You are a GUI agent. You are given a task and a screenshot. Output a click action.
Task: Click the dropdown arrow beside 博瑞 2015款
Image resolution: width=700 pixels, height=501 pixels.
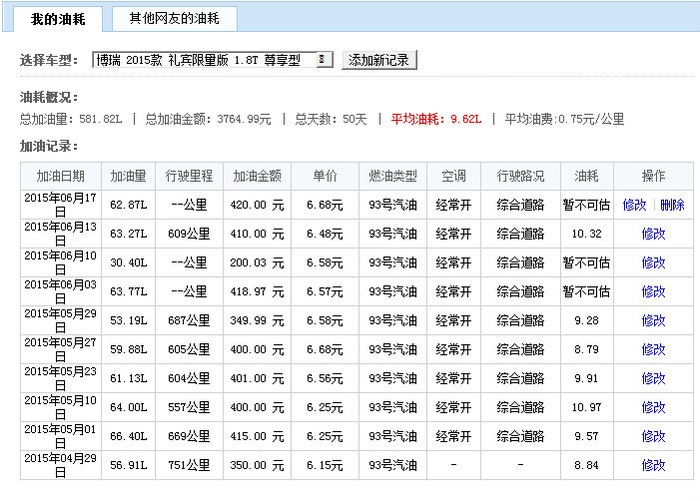pos(323,60)
